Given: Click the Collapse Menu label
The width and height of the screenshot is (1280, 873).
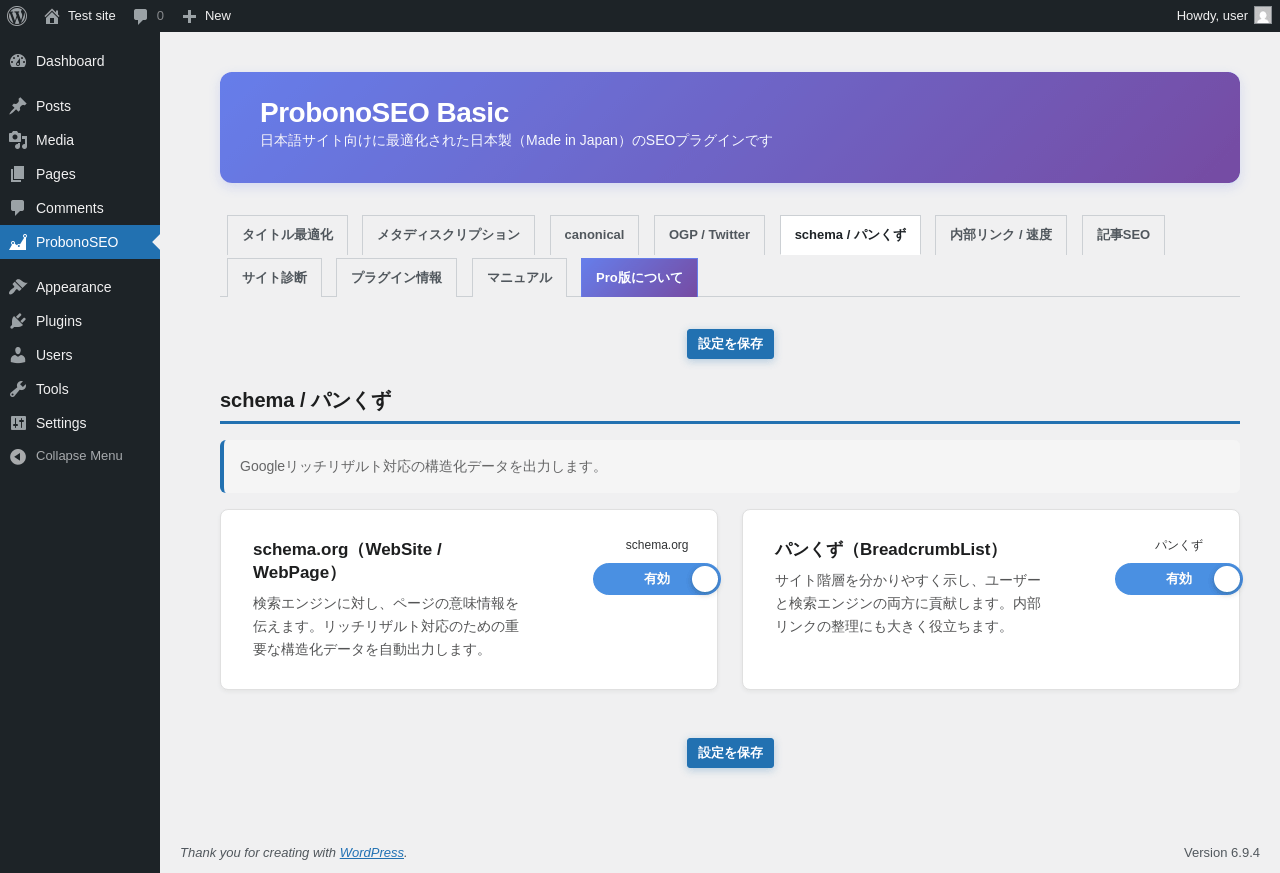Looking at the screenshot, I should pos(79,456).
